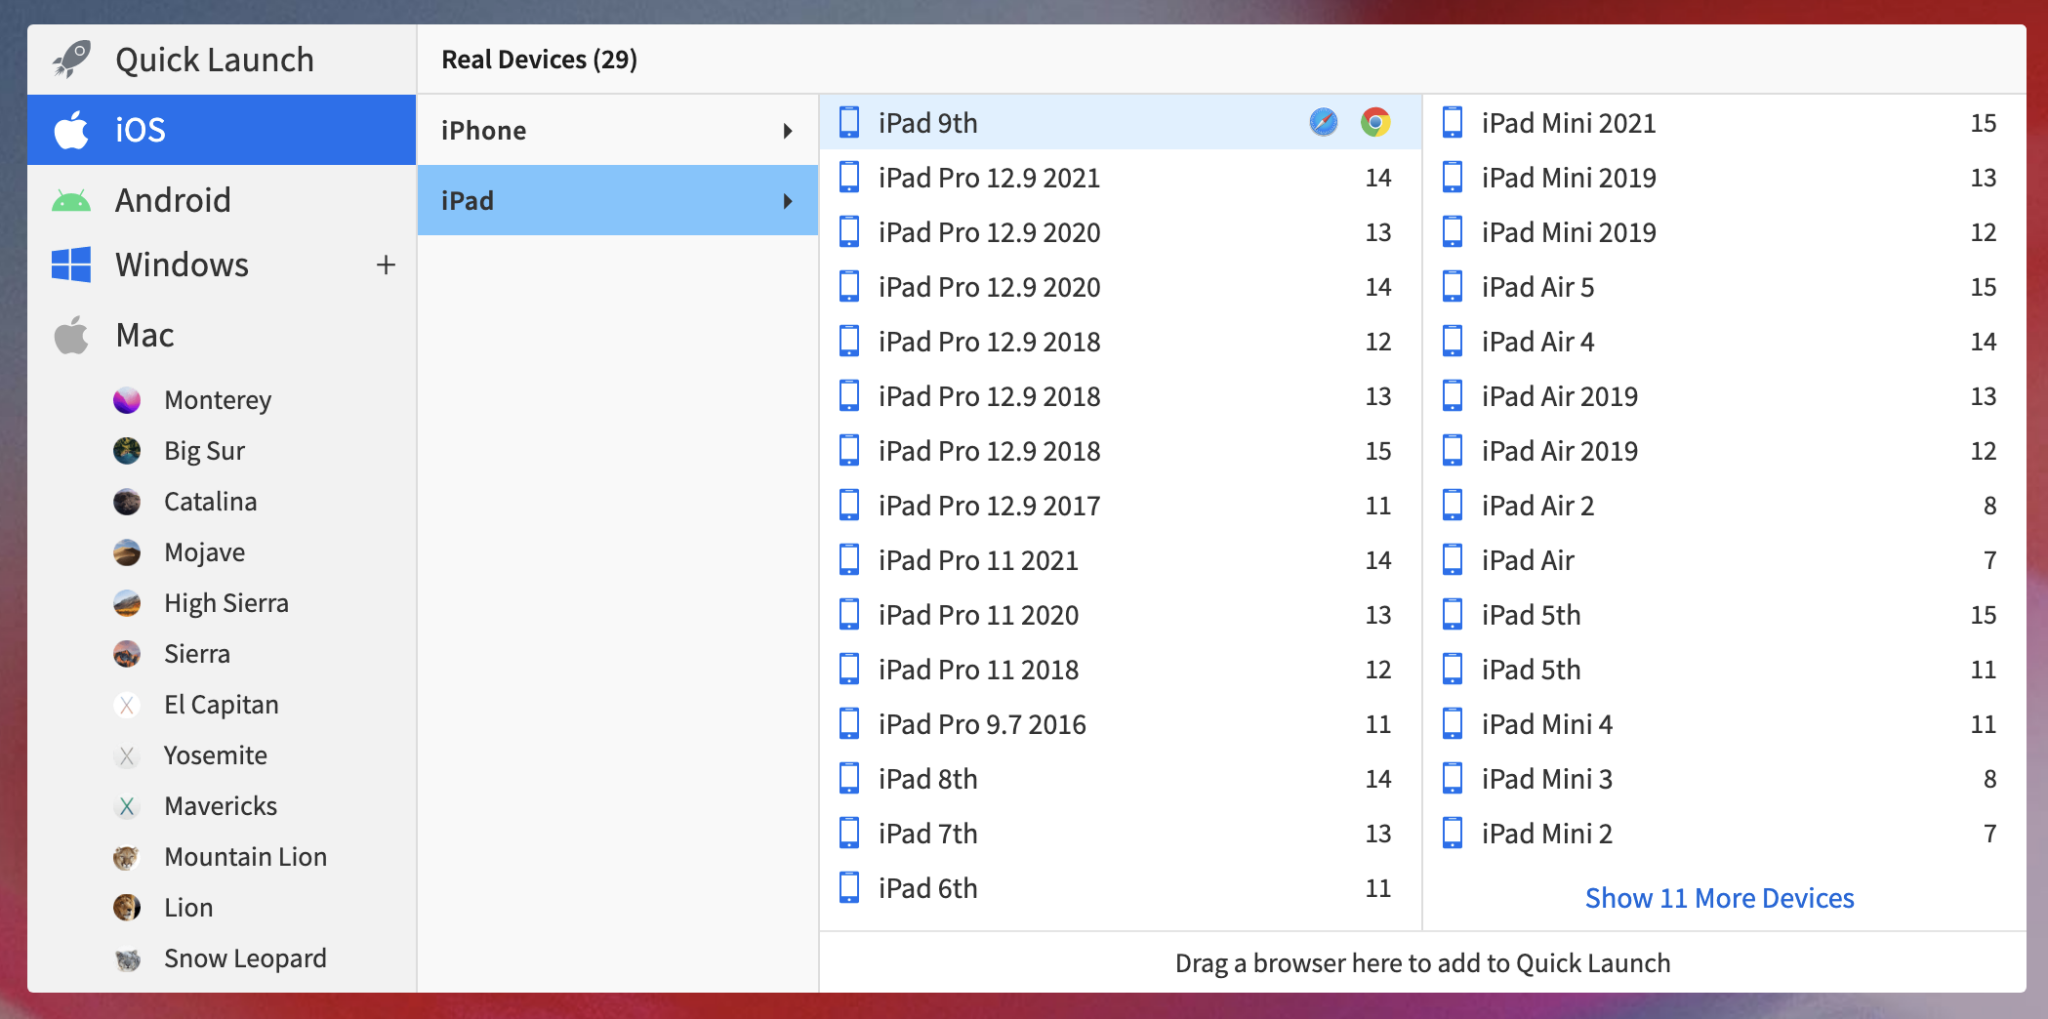This screenshot has height=1019, width=2048.
Task: Open the Mac section
Action: coord(143,334)
